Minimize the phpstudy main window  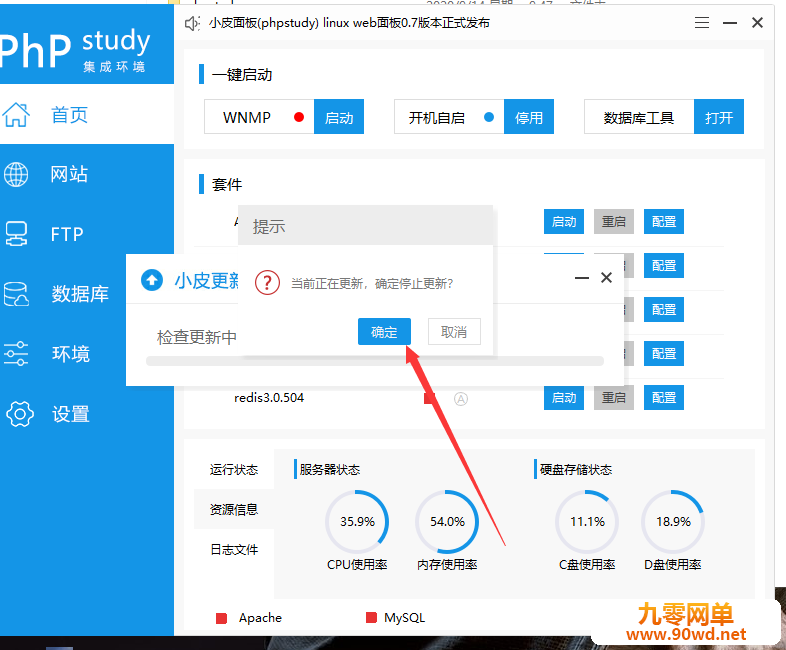click(730, 23)
